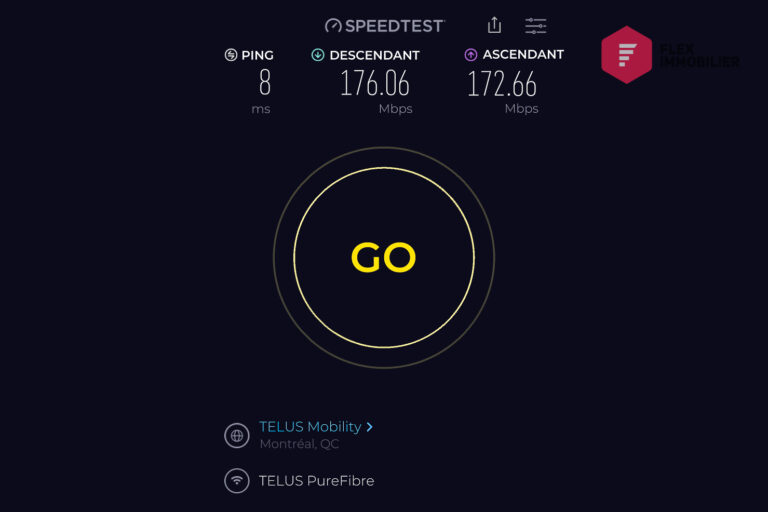Click the ASCENDANT label
Image resolution: width=768 pixels, height=512 pixels.
coord(523,54)
